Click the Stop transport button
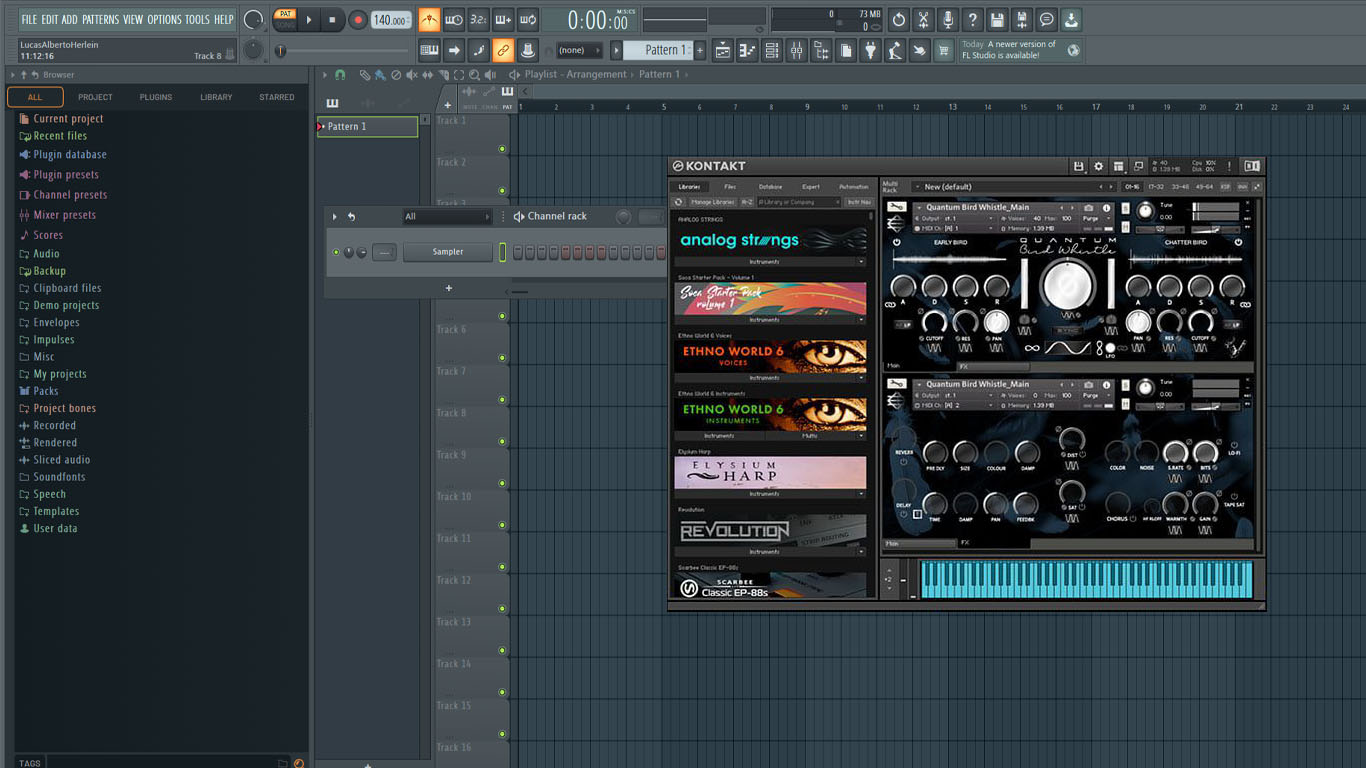This screenshot has height=768, width=1366. (x=333, y=19)
